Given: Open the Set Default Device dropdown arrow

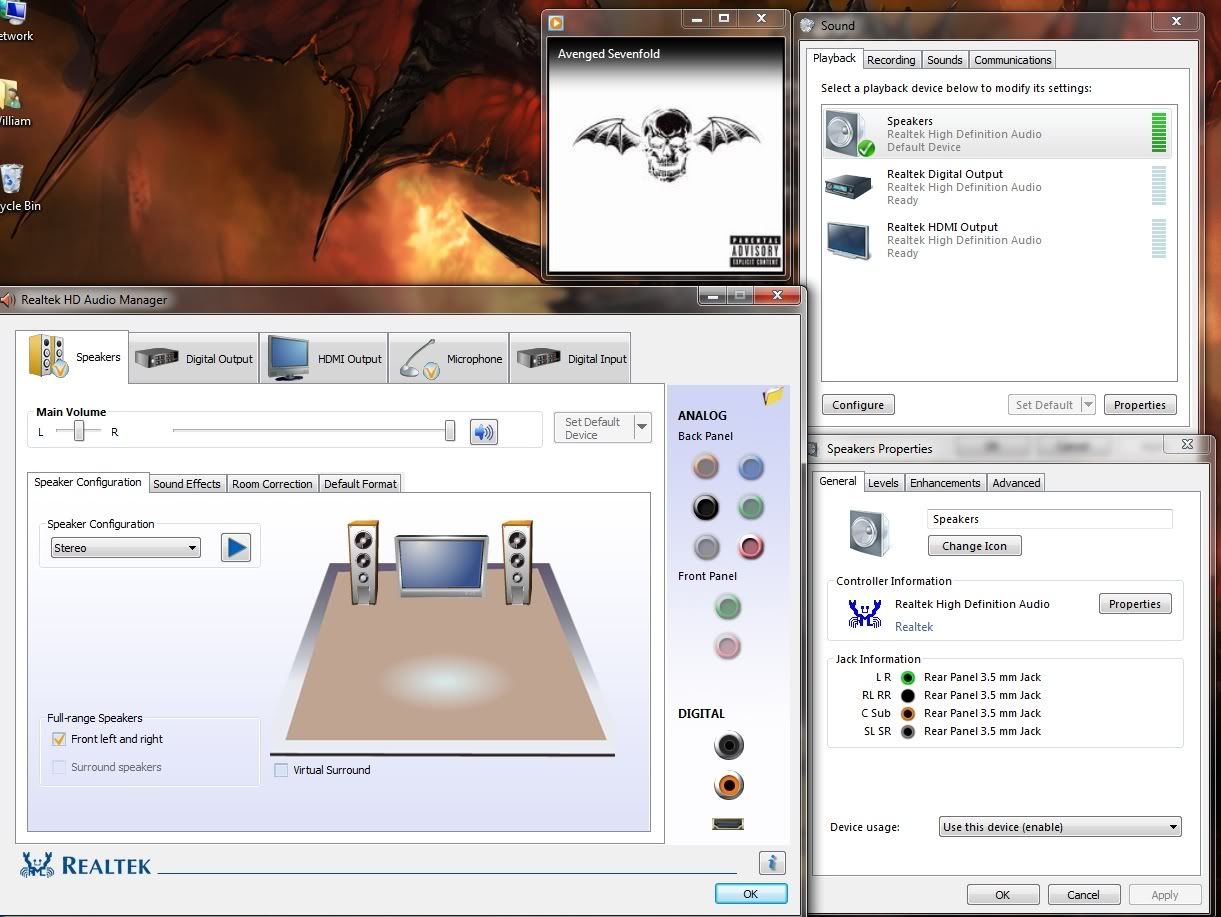Looking at the screenshot, I should [641, 427].
